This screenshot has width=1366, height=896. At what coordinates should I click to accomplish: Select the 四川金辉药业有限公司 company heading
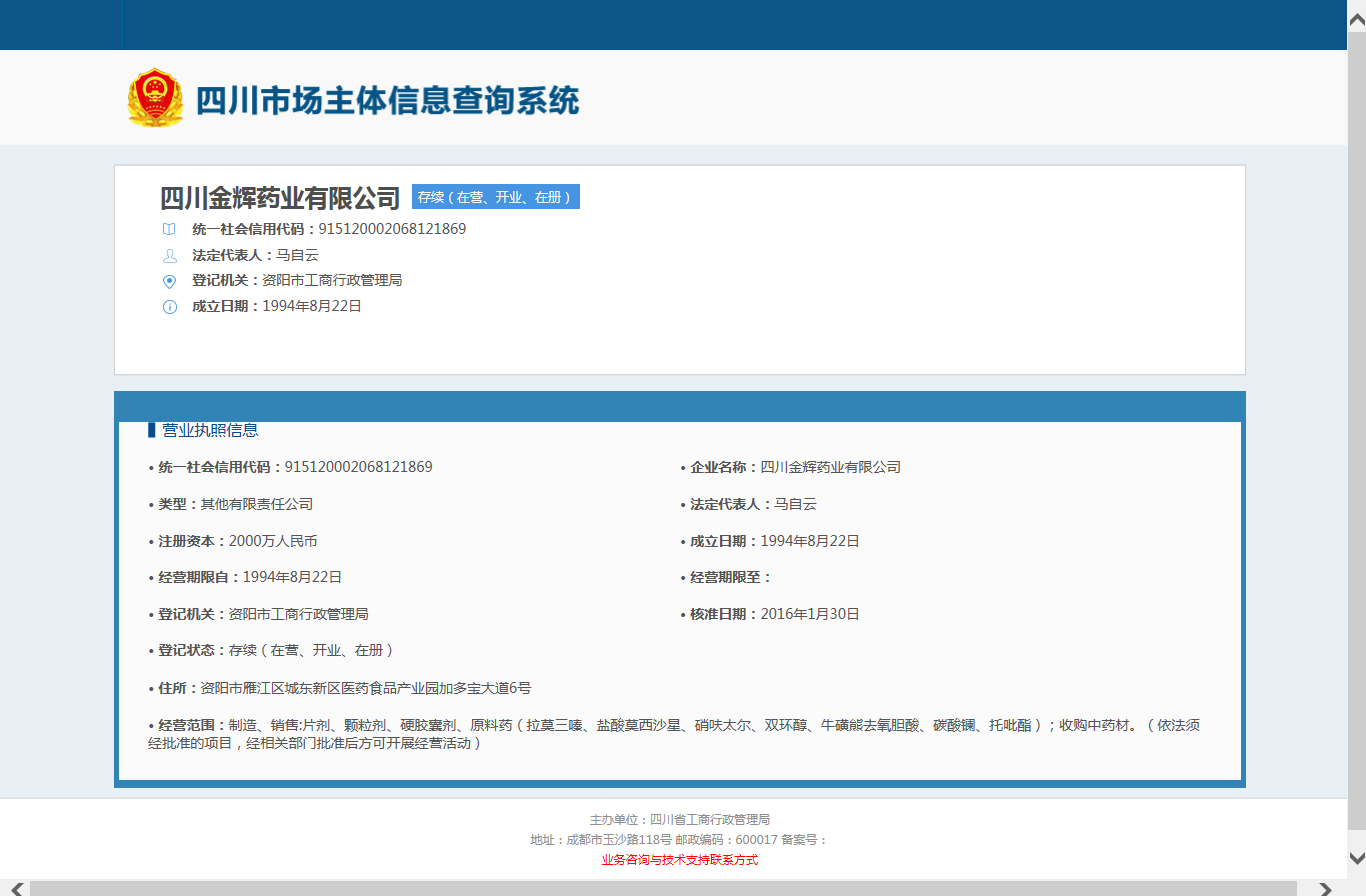click(x=280, y=198)
